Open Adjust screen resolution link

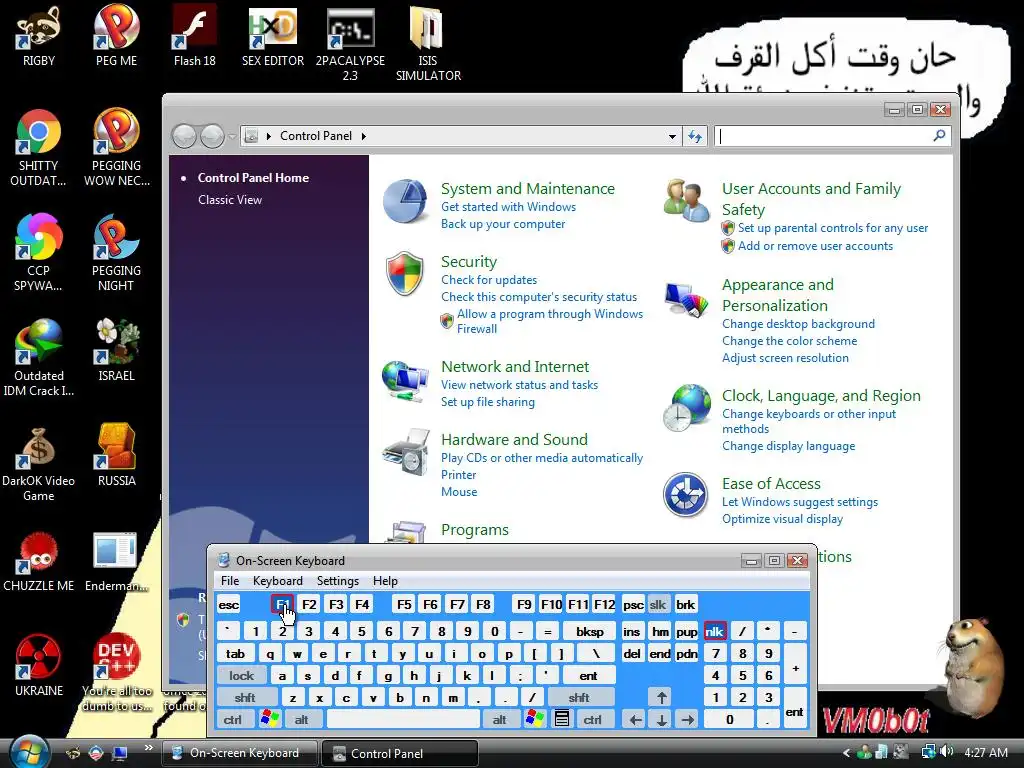[785, 358]
